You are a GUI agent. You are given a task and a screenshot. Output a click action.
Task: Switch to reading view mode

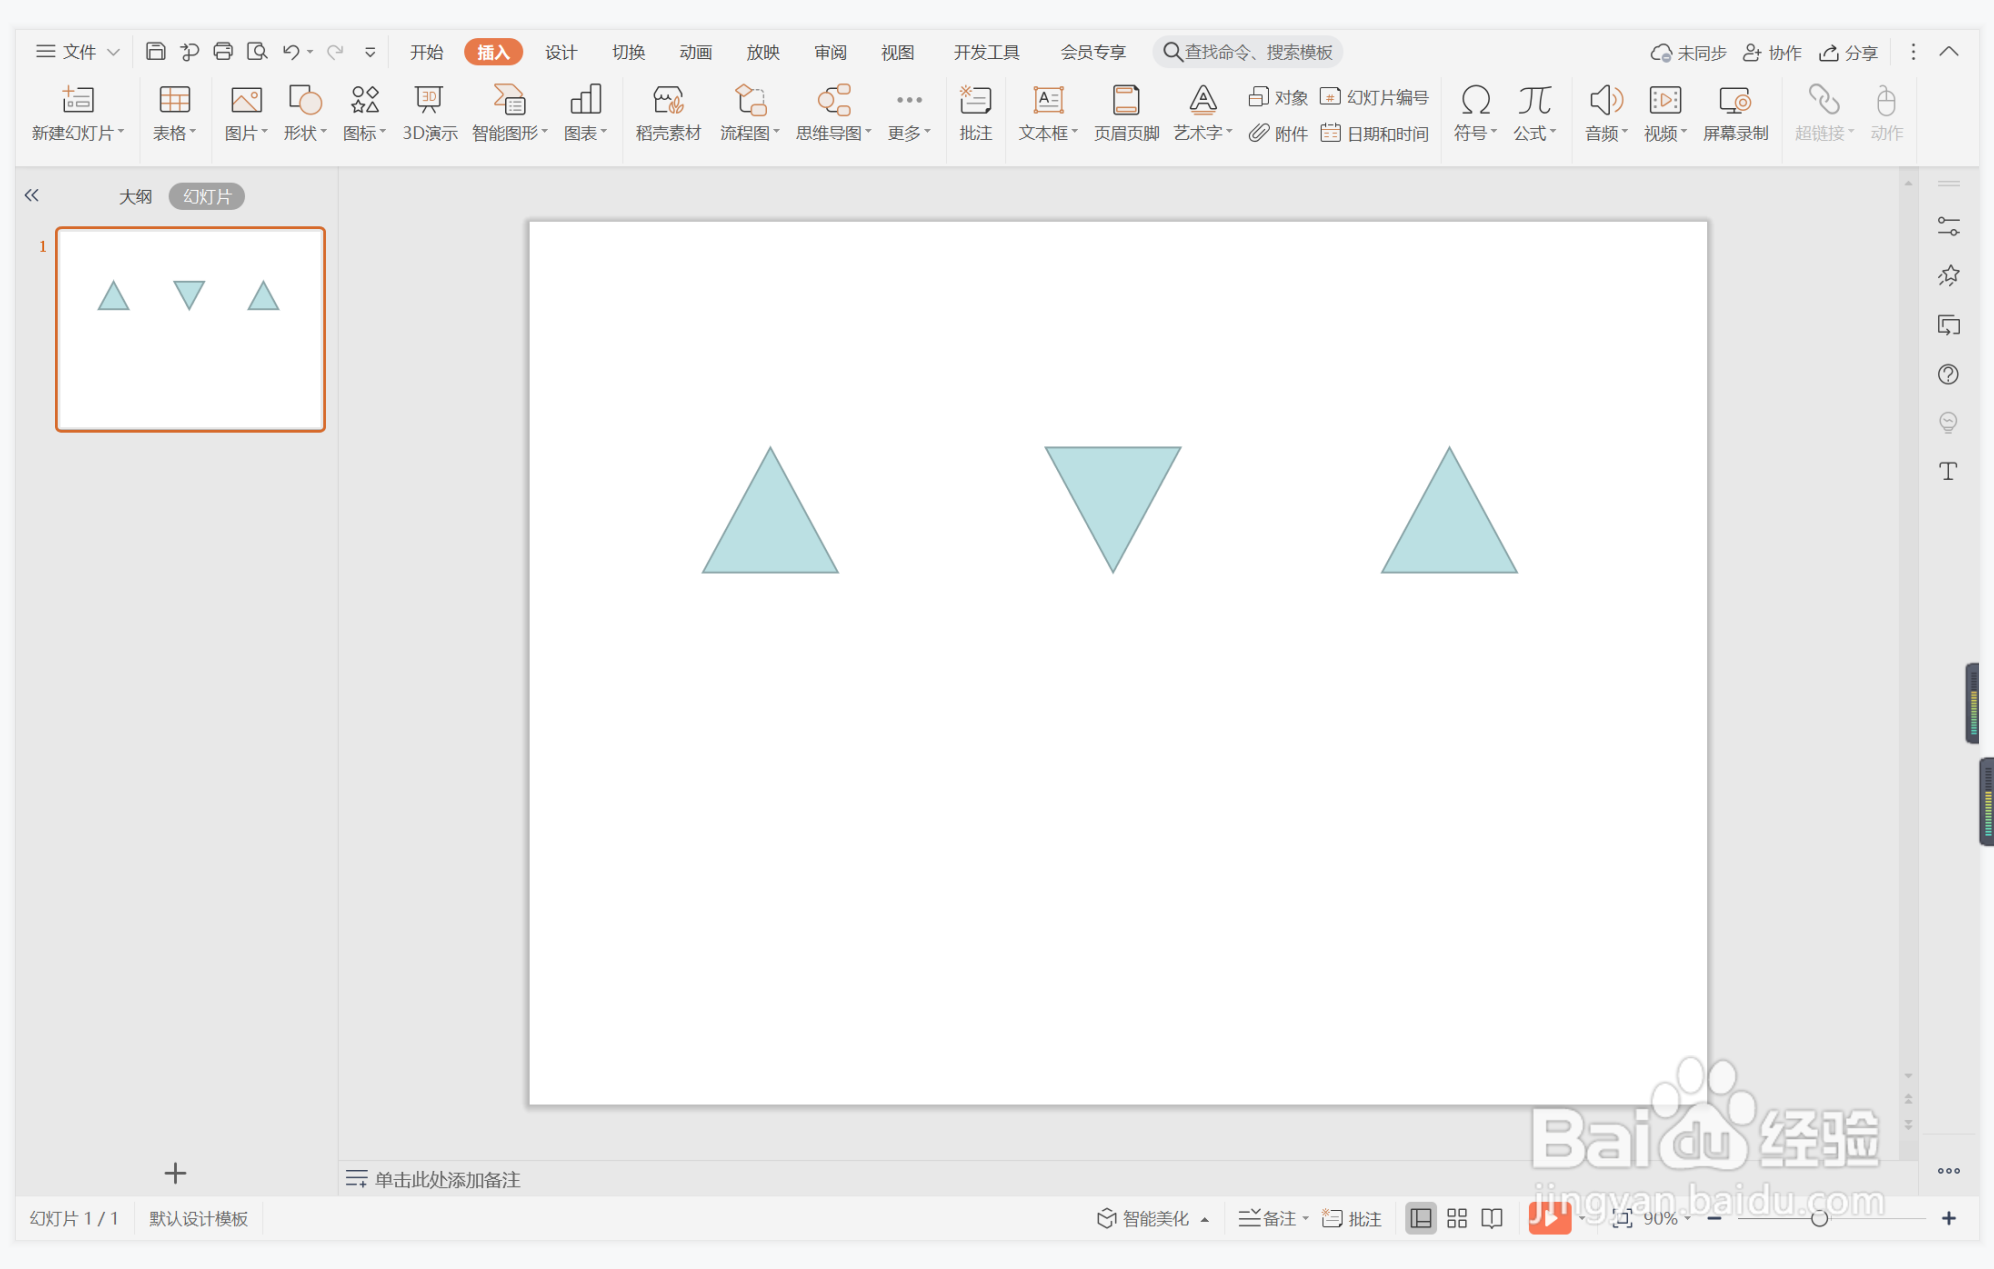click(1492, 1218)
